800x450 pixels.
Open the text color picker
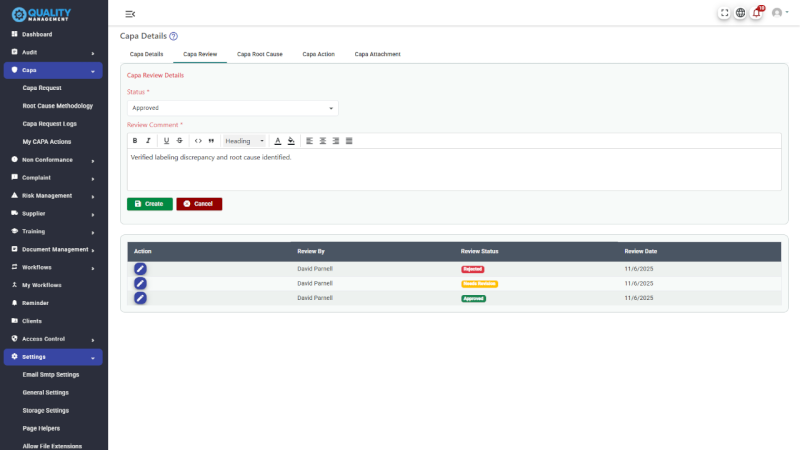[x=278, y=141]
